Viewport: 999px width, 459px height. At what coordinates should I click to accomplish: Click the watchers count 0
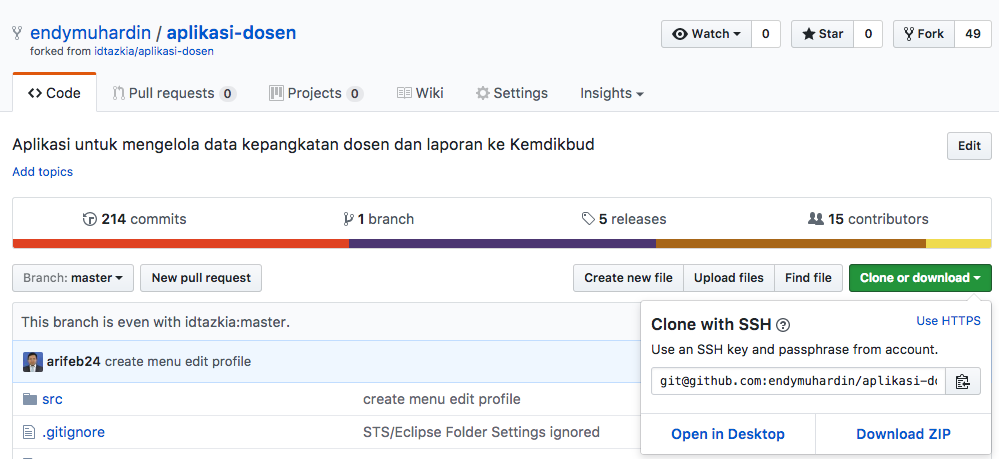point(766,34)
